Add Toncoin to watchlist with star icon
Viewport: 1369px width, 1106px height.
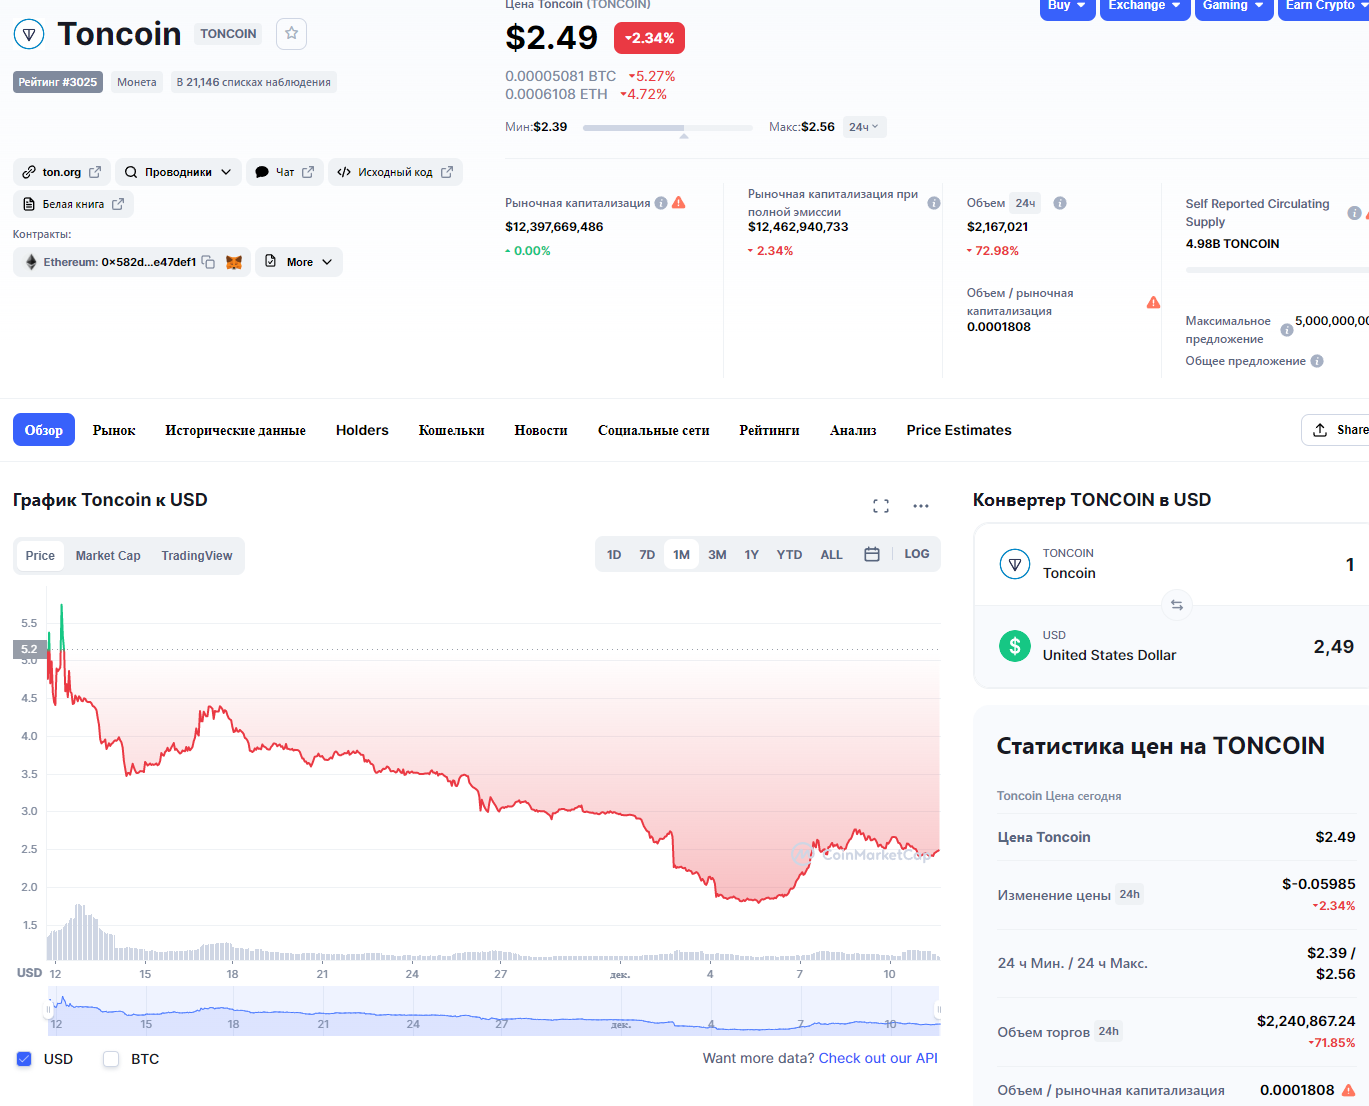click(x=291, y=34)
